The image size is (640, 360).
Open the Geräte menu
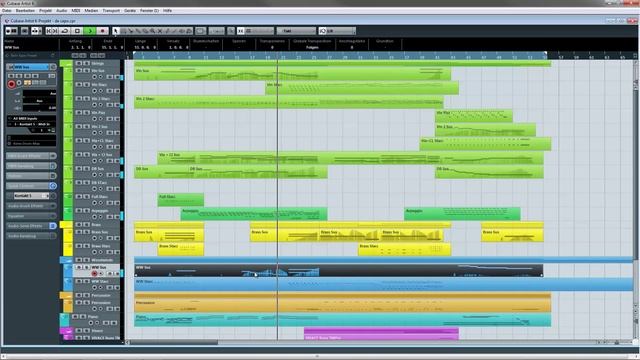130,11
